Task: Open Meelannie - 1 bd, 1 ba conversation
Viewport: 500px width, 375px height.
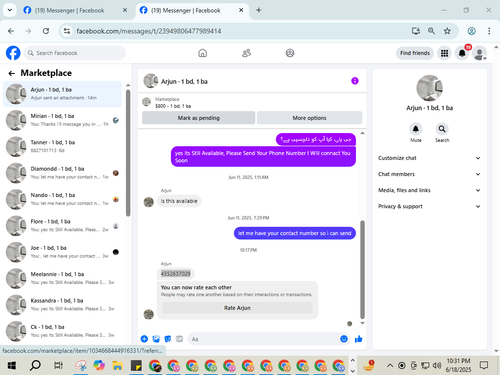Action: (62, 278)
